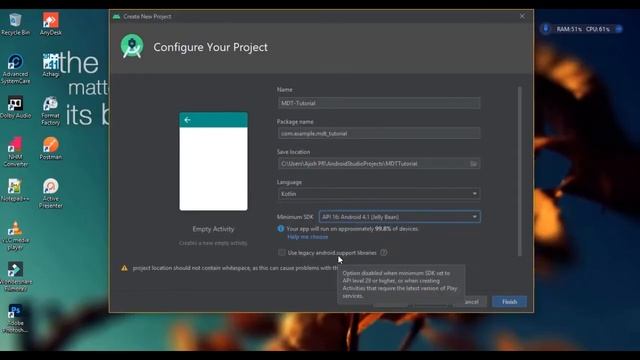Launch Active Presenter from the desktop
The height and width of the screenshot is (360, 640).
51,193
